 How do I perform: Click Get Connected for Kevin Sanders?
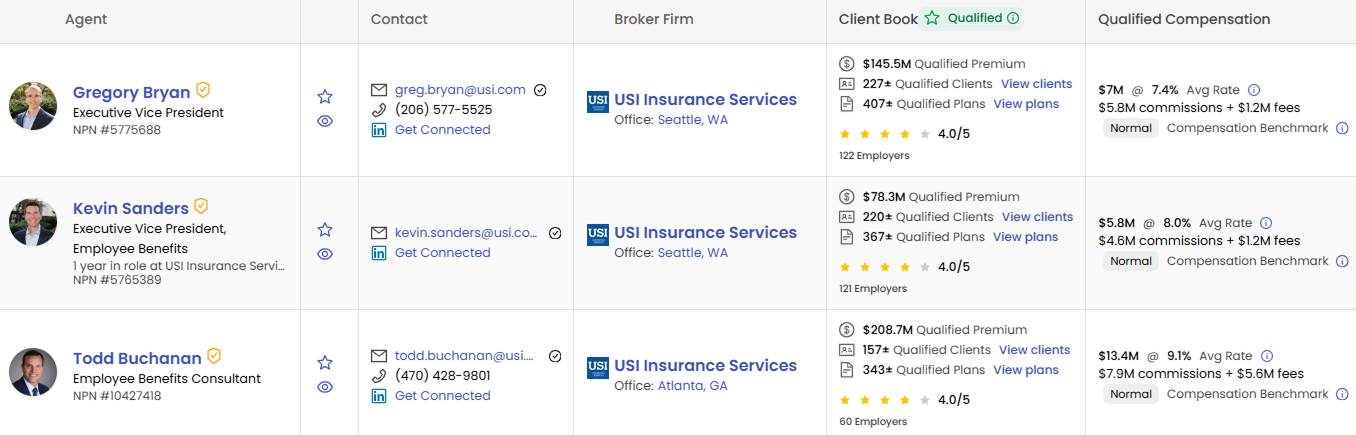point(442,253)
